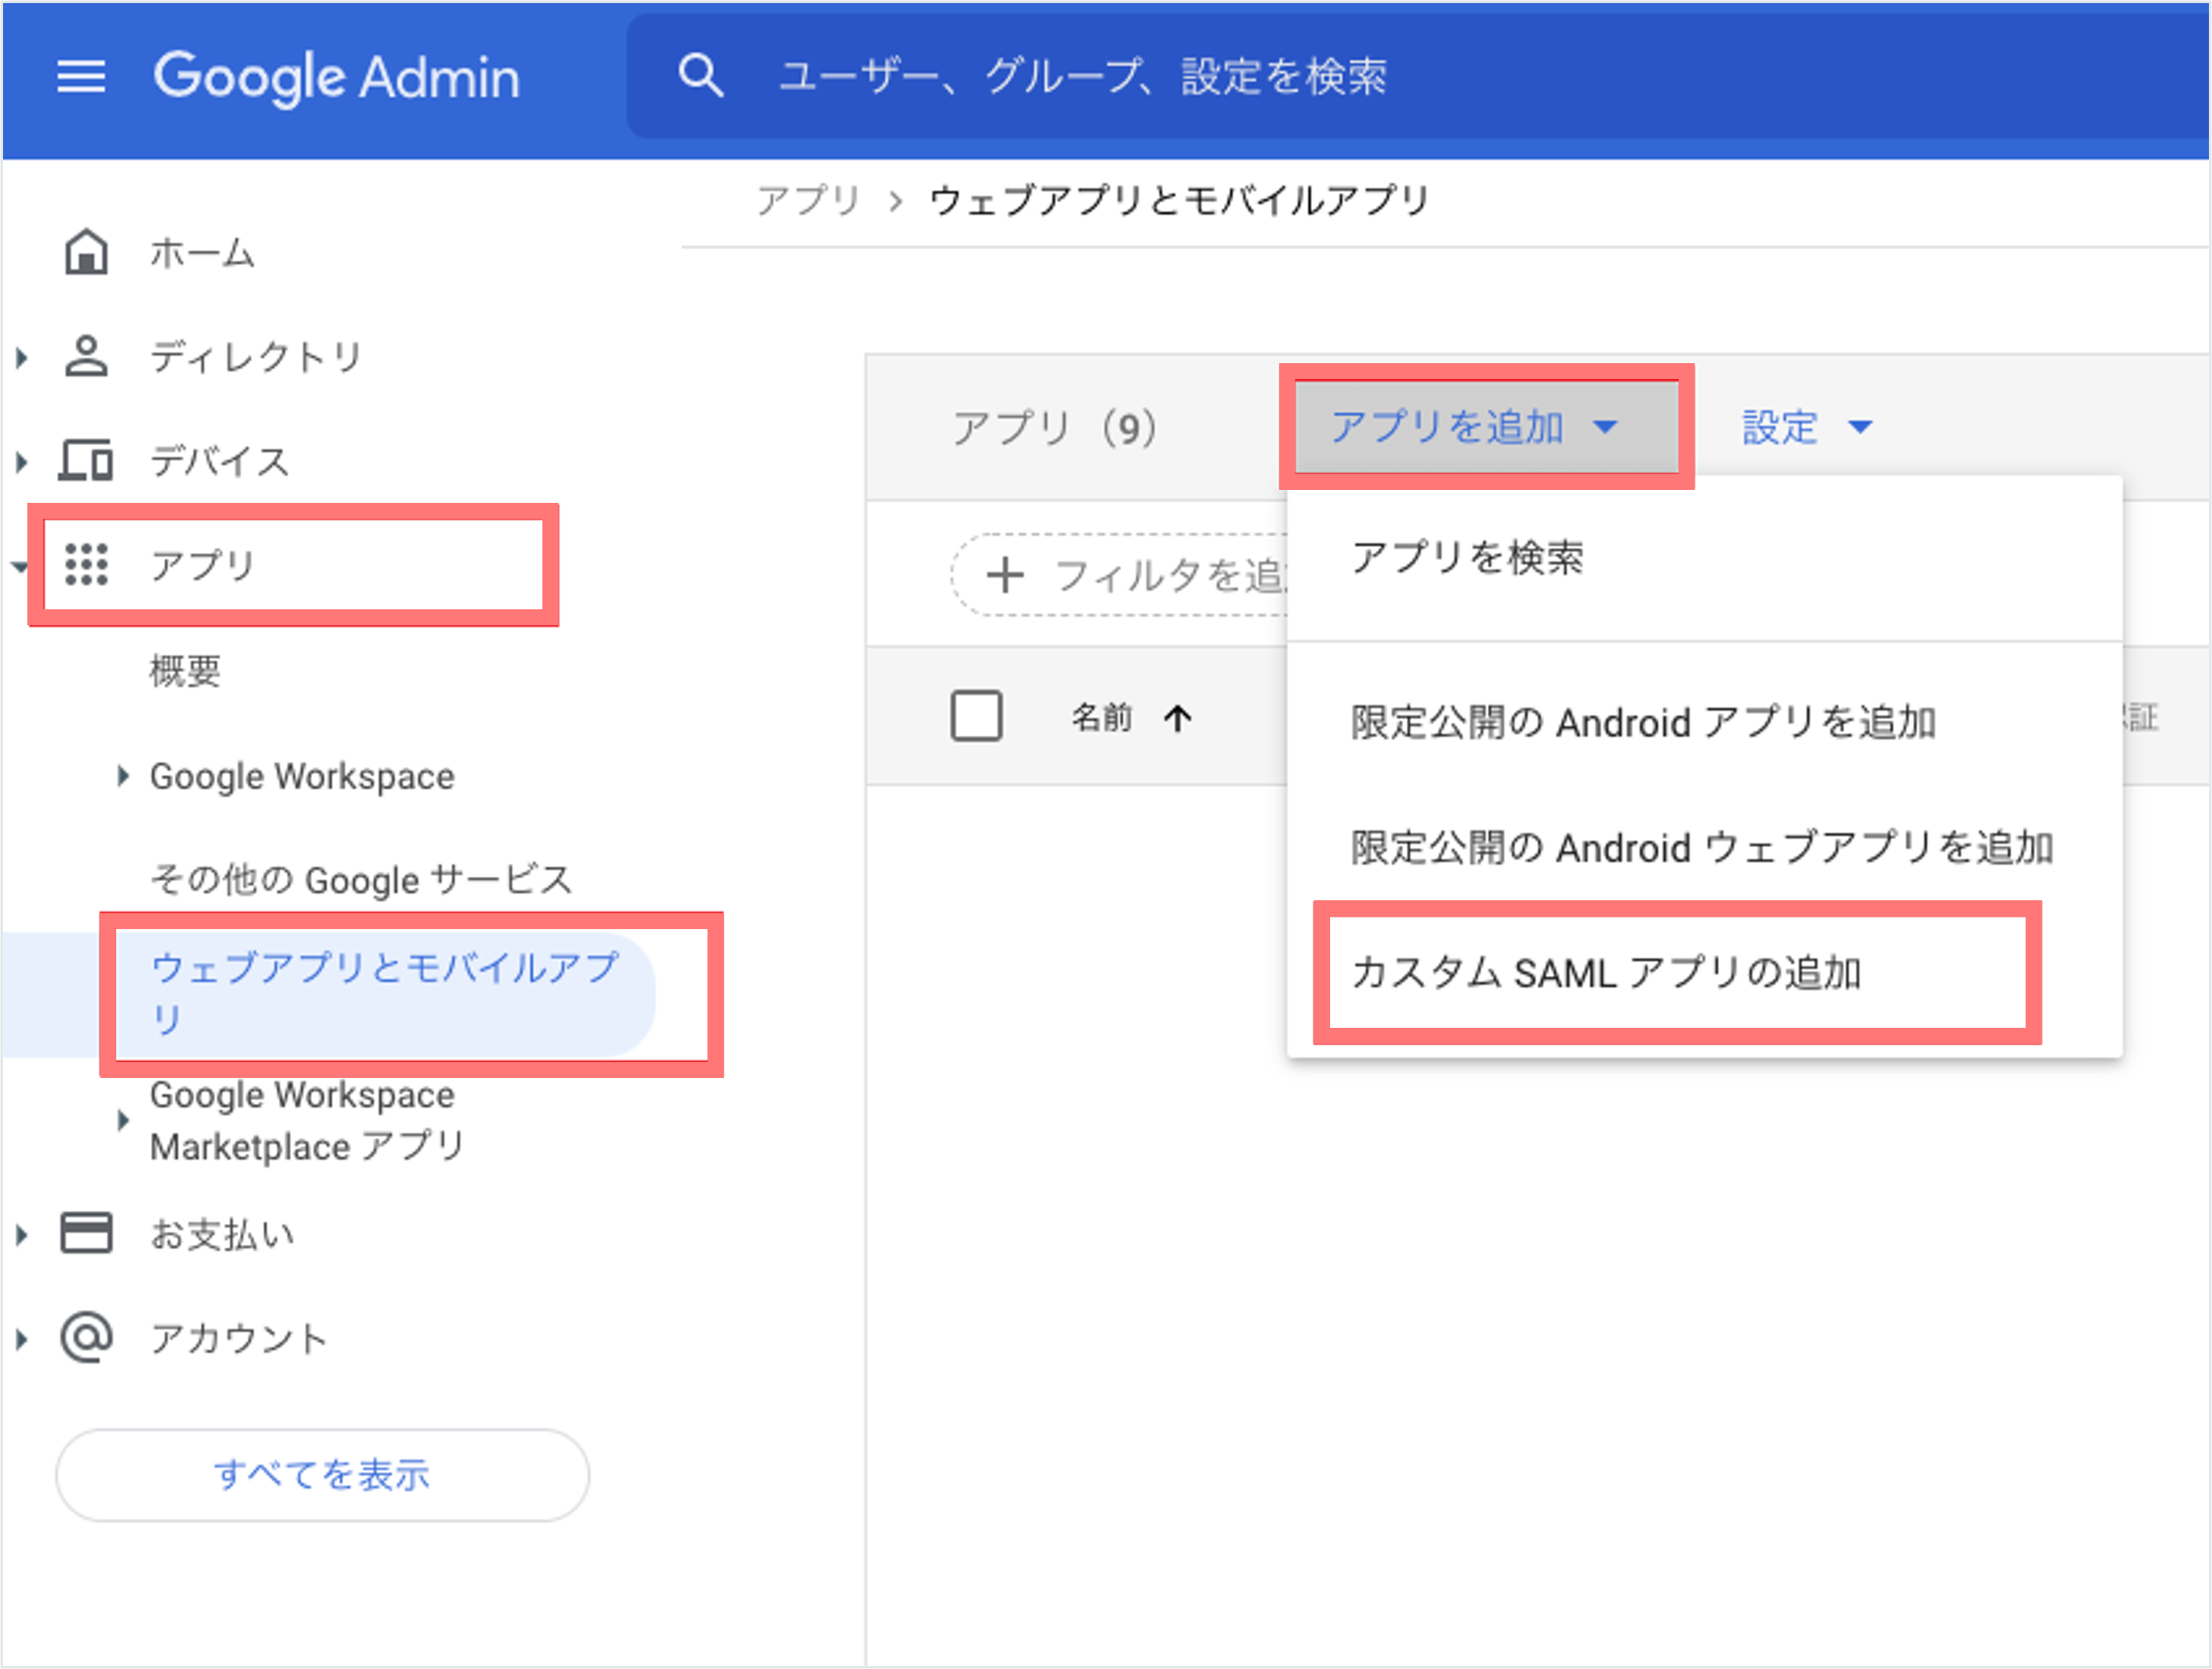Click the Home house icon
This screenshot has width=2212, height=1669.
86,252
